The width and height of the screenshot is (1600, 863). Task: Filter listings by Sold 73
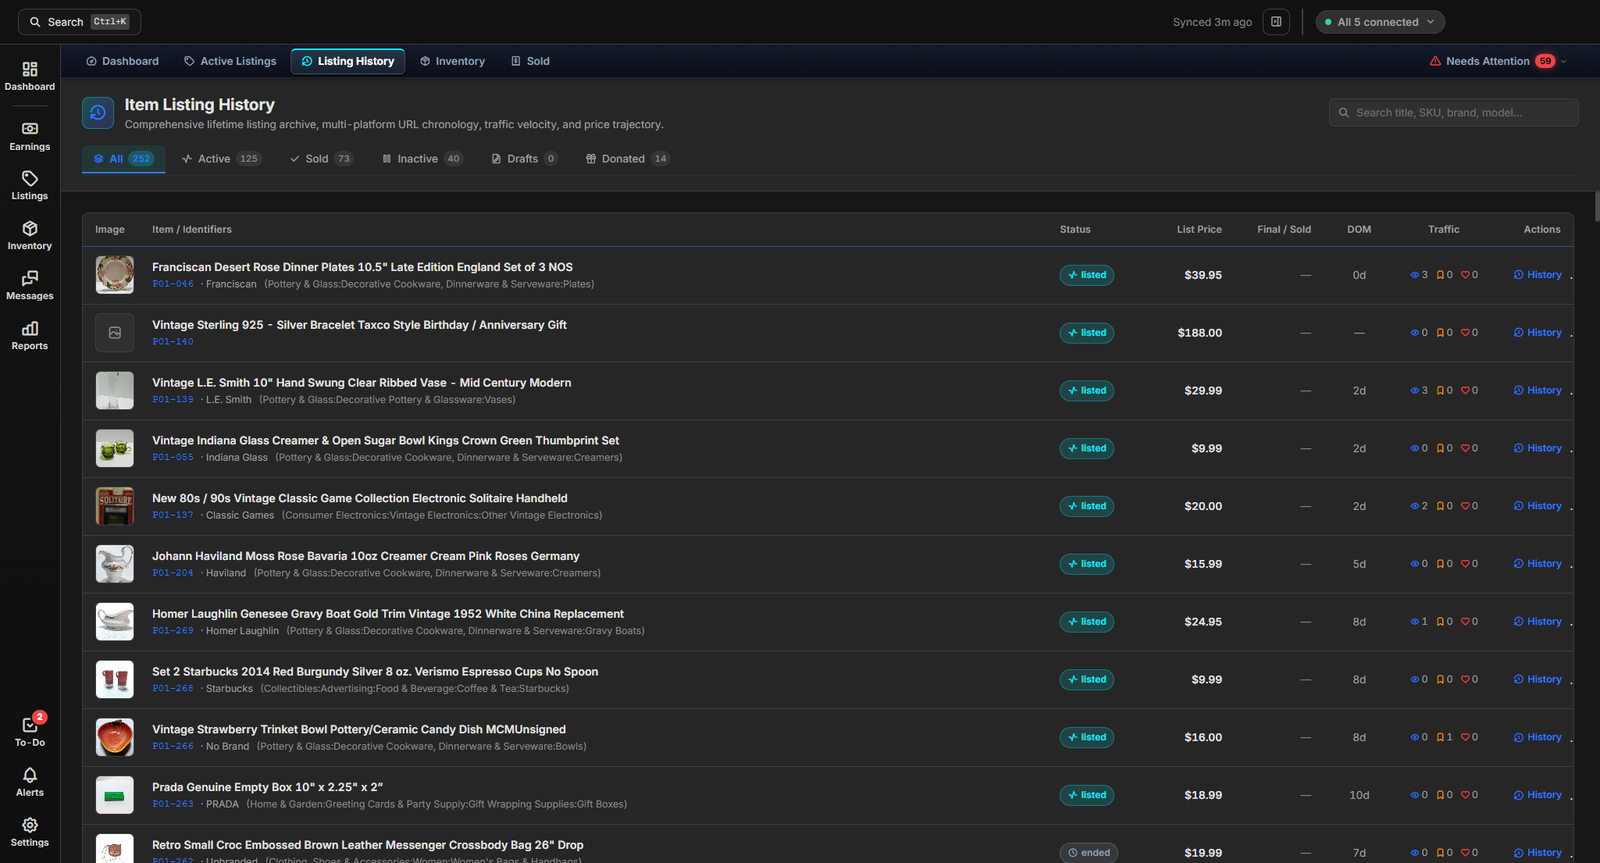pos(321,159)
